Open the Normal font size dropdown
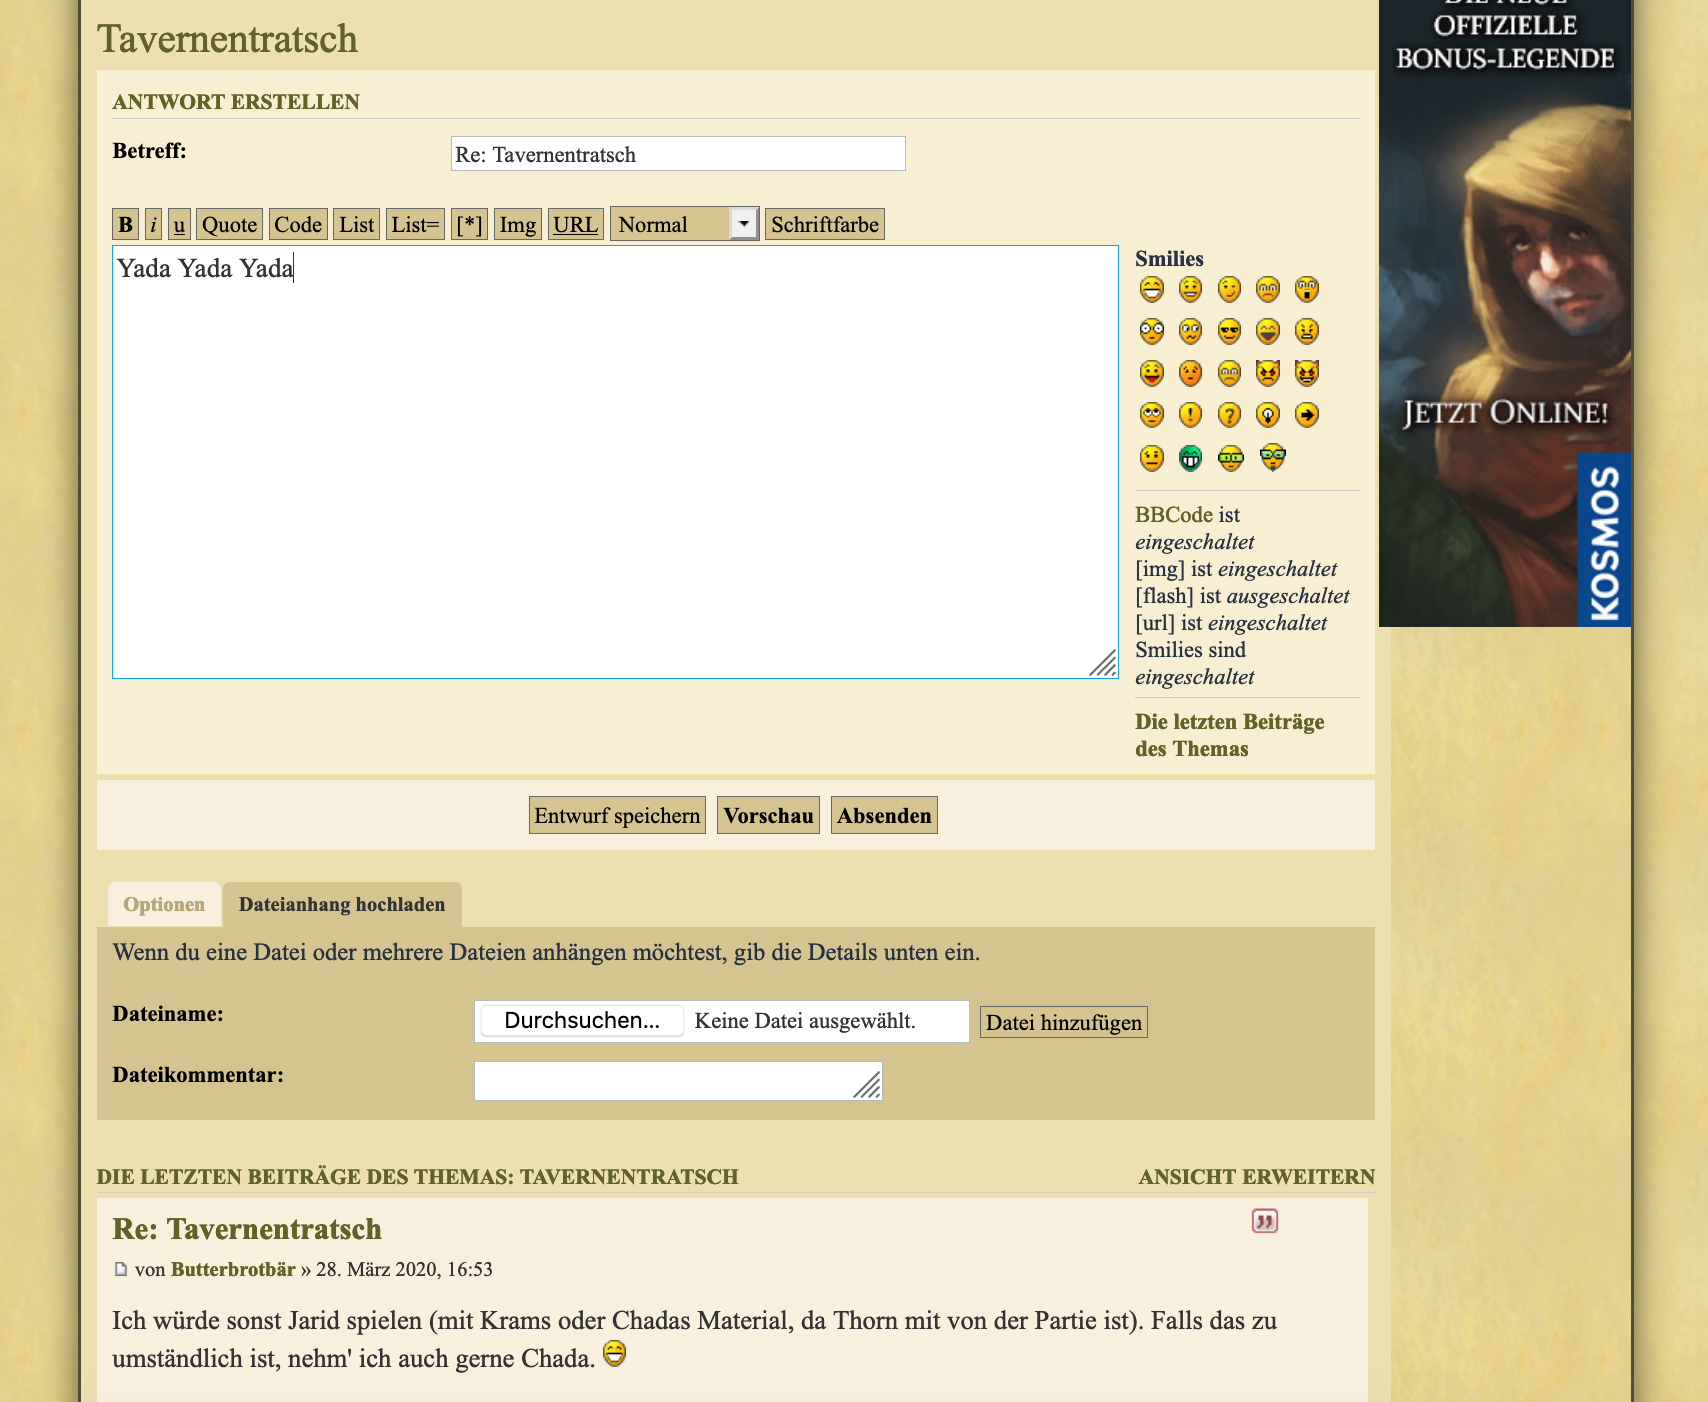 pyautogui.click(x=685, y=224)
